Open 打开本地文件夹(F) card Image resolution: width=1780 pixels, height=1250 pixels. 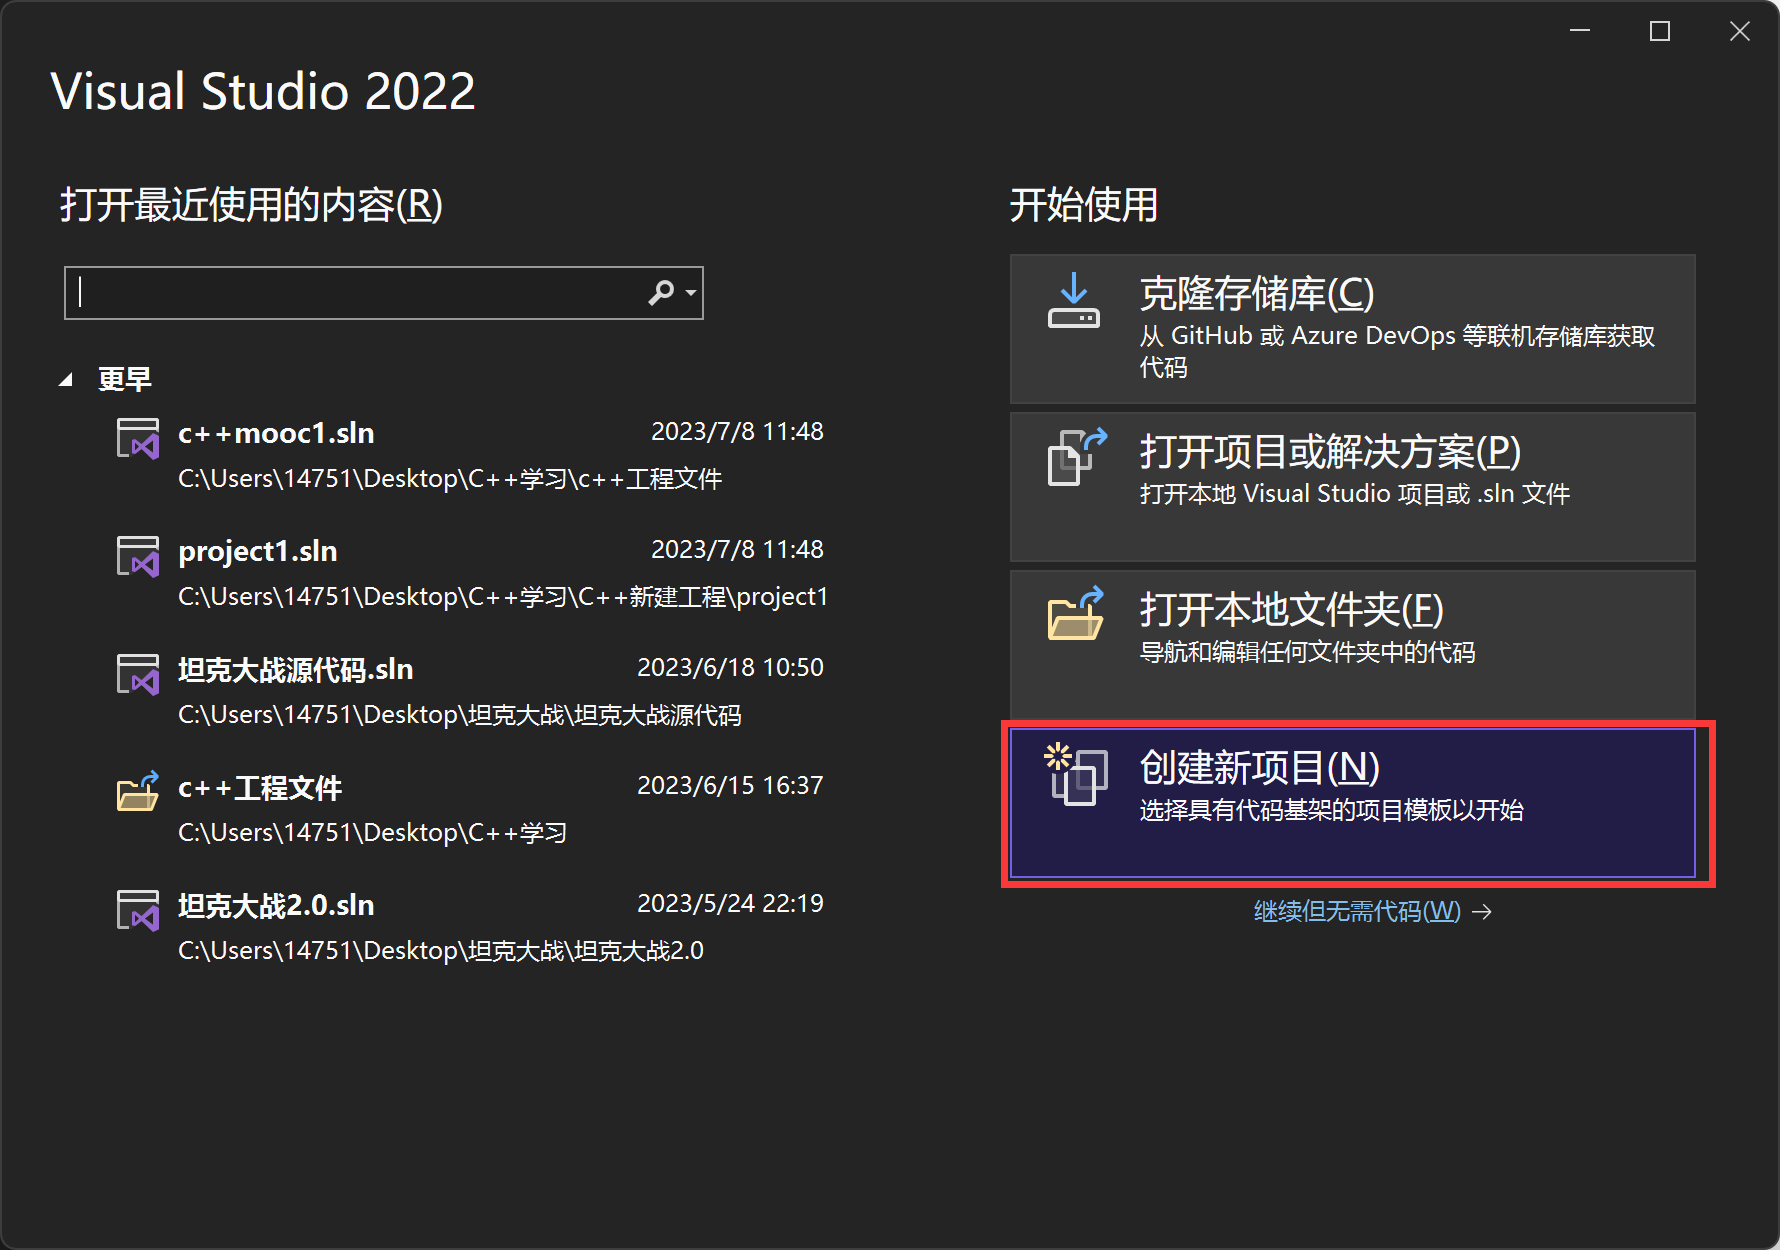pos(1353,645)
